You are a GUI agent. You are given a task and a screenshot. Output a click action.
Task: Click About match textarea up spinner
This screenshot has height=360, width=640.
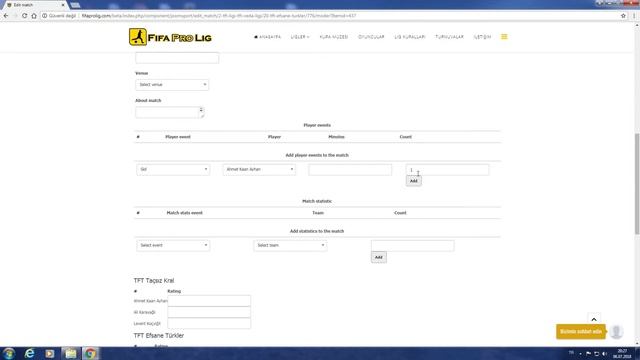point(201,109)
